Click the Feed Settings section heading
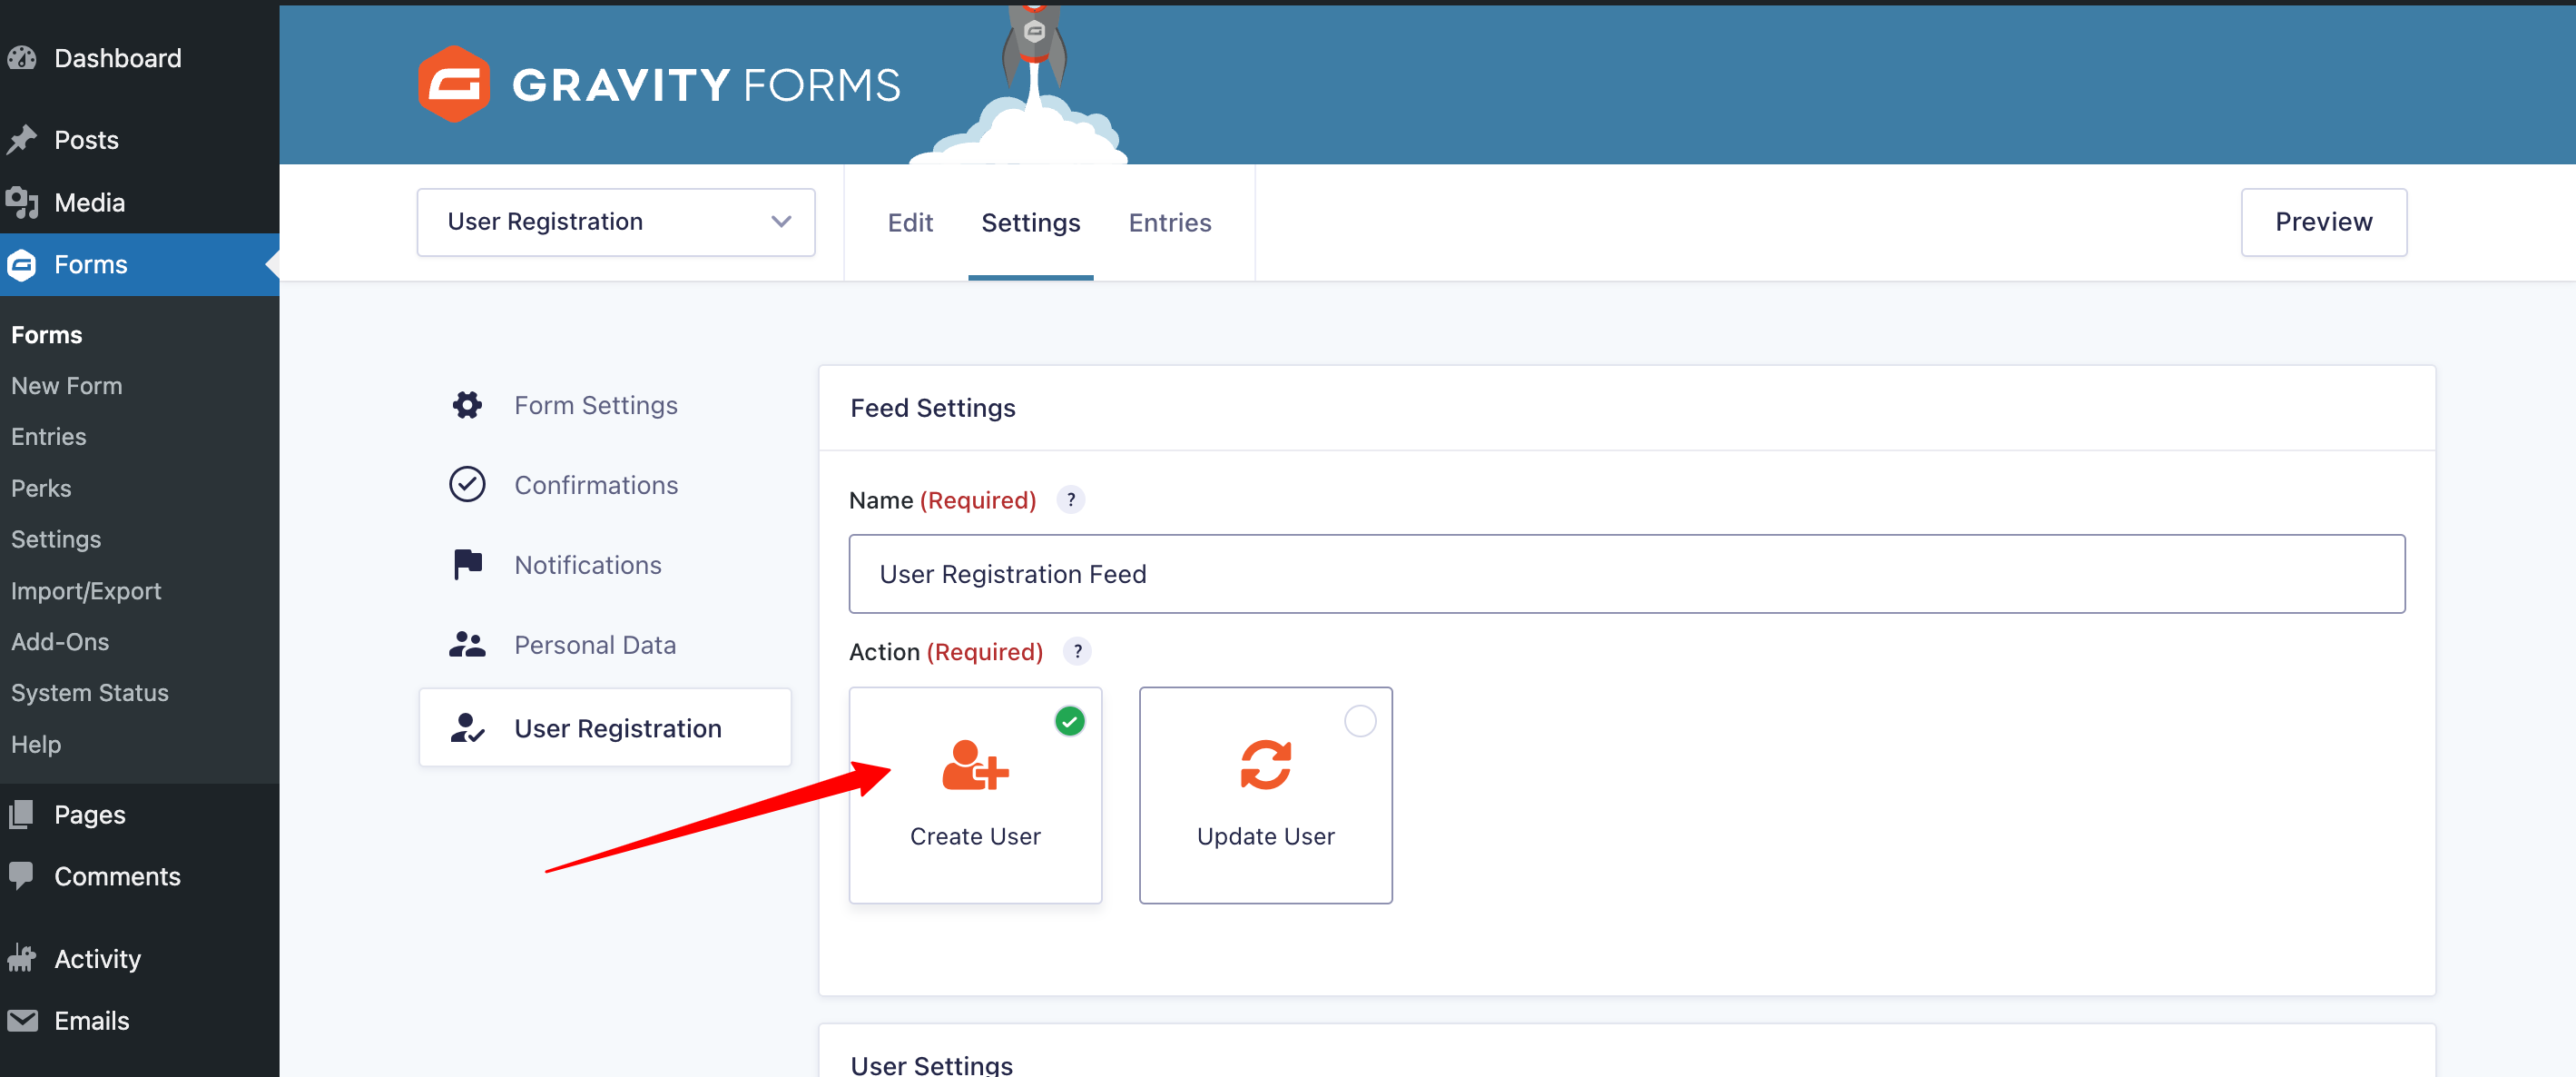 tap(933, 408)
